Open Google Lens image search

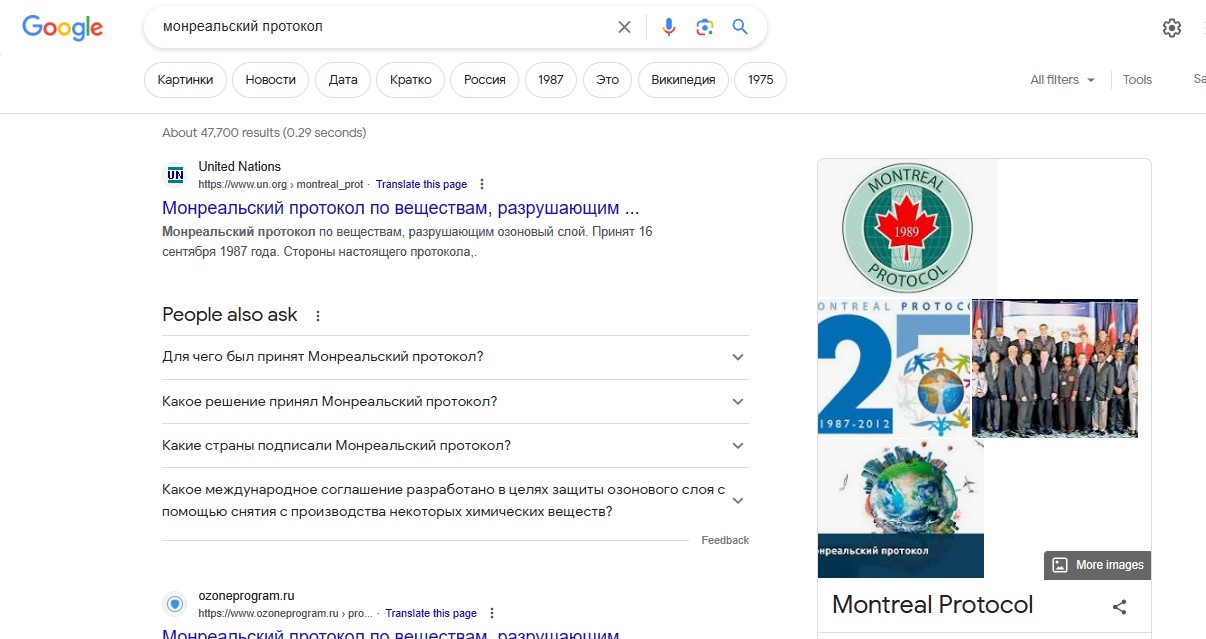pos(705,27)
